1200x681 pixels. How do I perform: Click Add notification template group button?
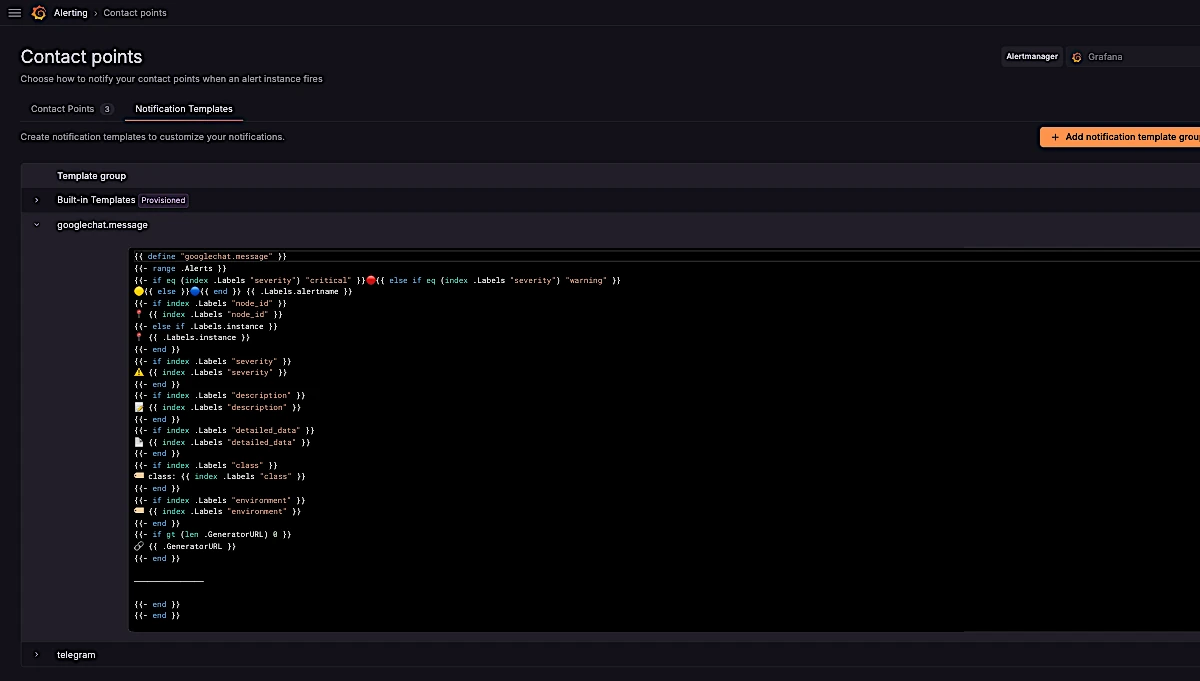[1120, 137]
